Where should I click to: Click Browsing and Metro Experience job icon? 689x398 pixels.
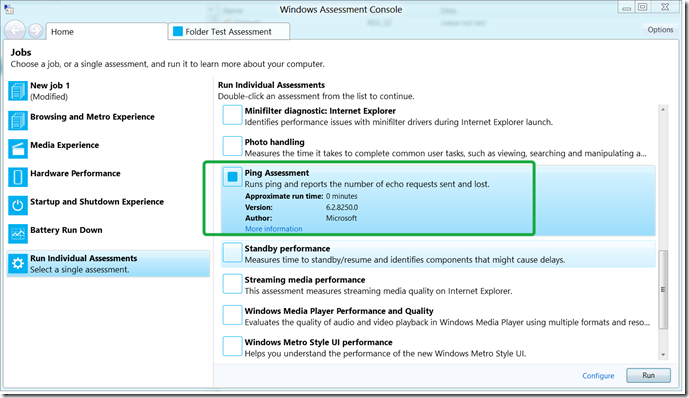pyautogui.click(x=18, y=121)
